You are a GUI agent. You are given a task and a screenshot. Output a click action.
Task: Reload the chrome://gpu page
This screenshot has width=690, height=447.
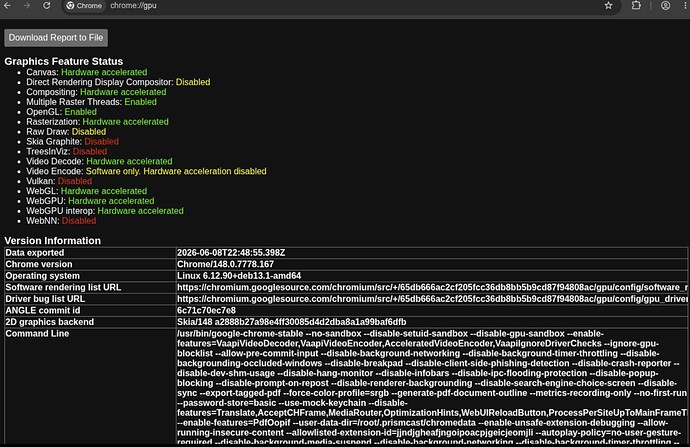[46, 6]
